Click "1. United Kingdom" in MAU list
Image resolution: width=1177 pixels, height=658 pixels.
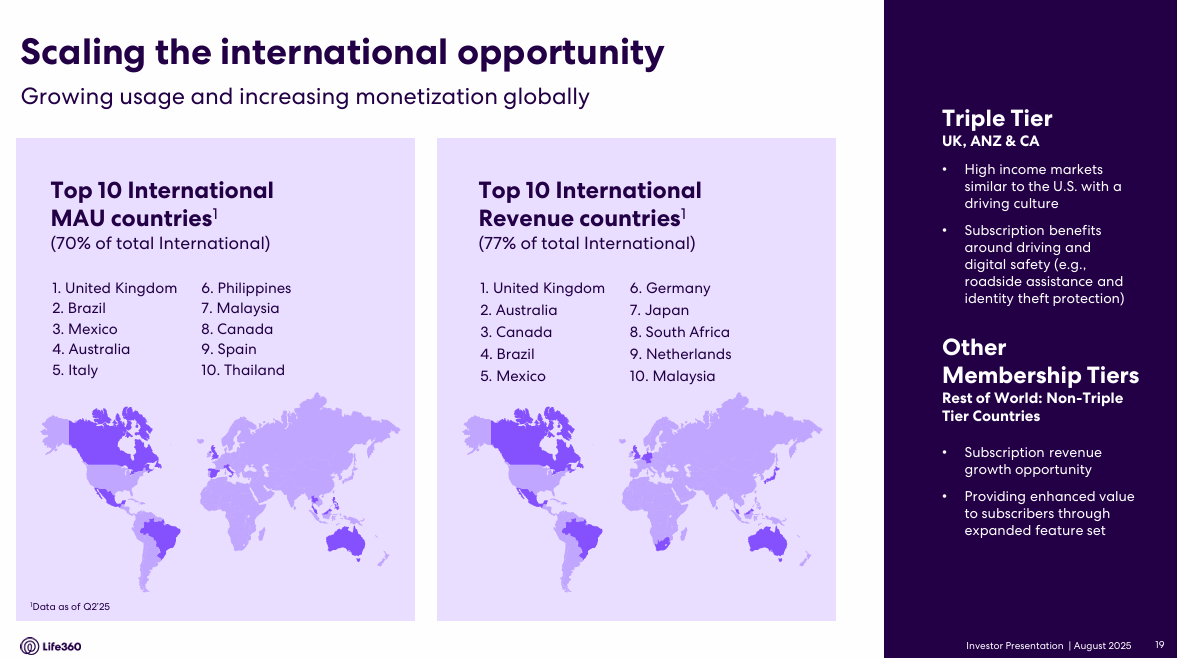coord(115,288)
